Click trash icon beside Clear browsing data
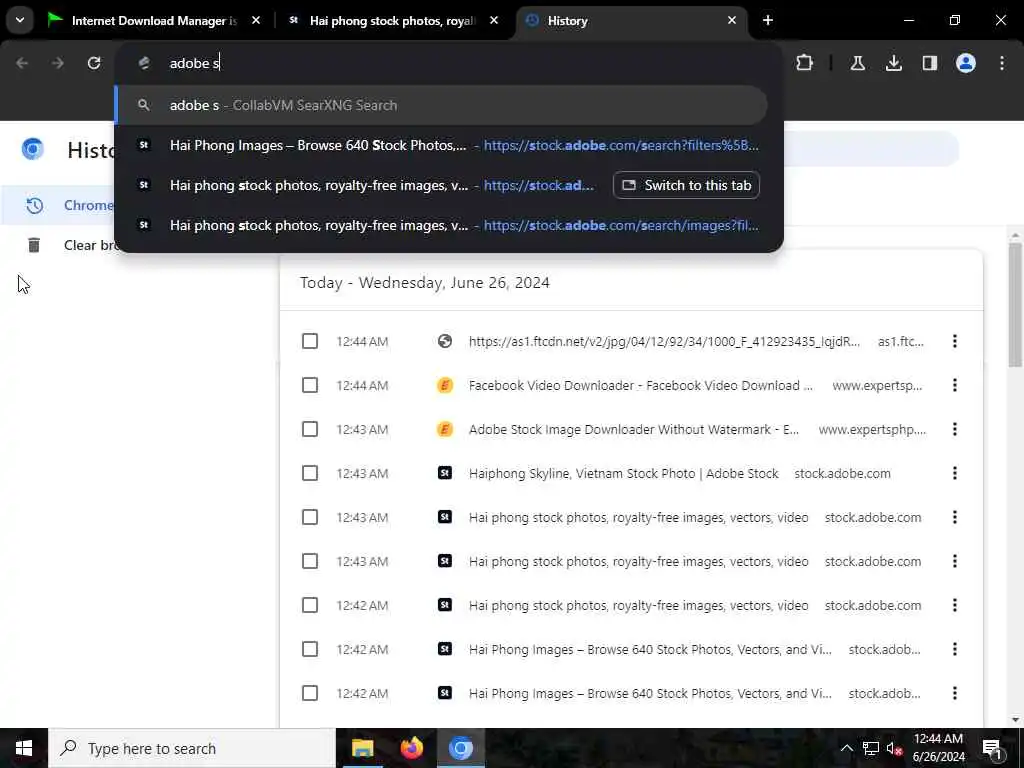1024x768 pixels. pyautogui.click(x=34, y=245)
